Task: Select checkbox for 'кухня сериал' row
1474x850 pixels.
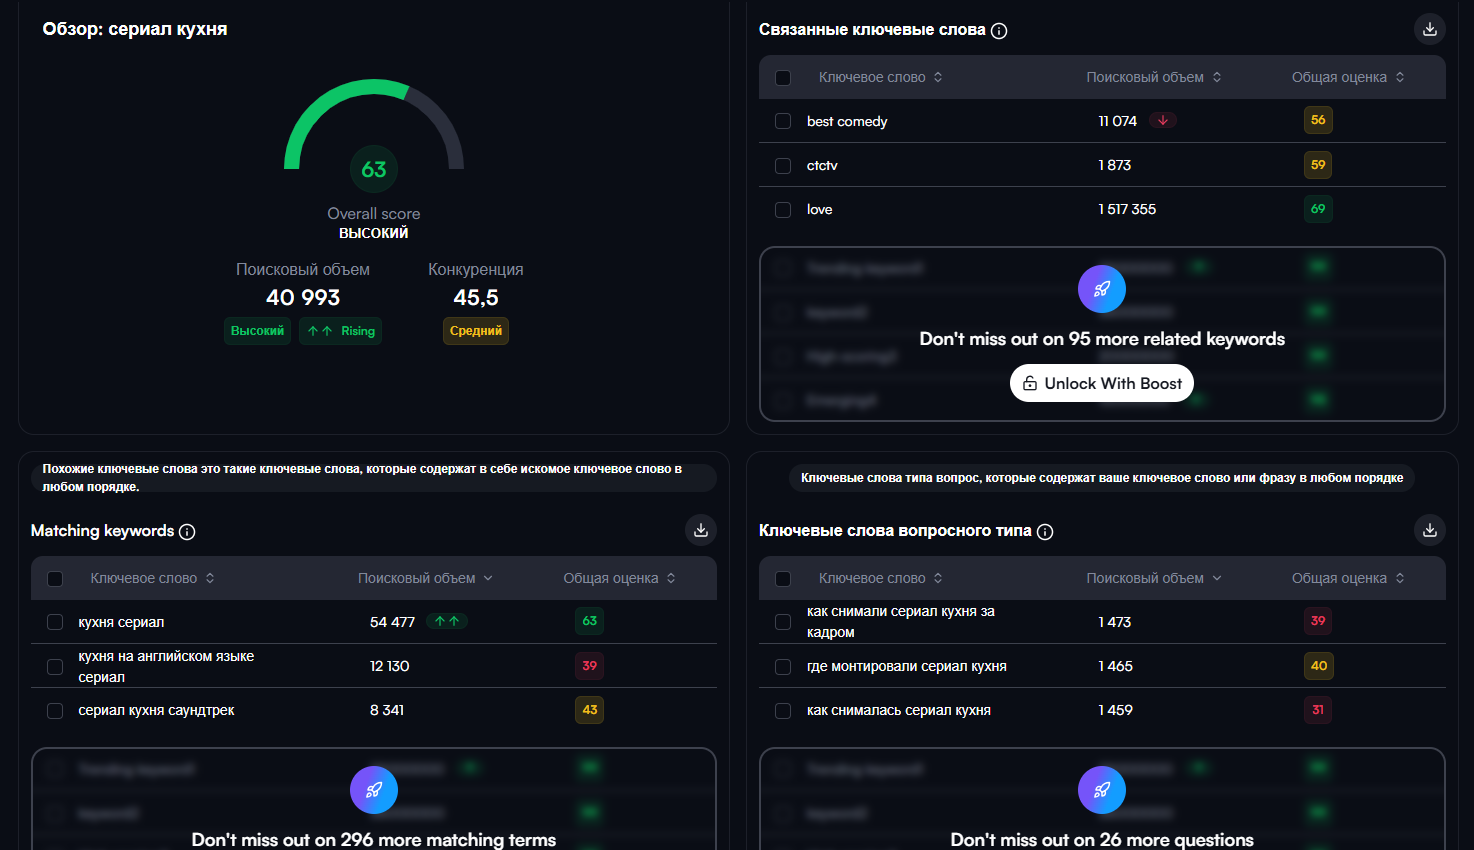Action: 55,622
